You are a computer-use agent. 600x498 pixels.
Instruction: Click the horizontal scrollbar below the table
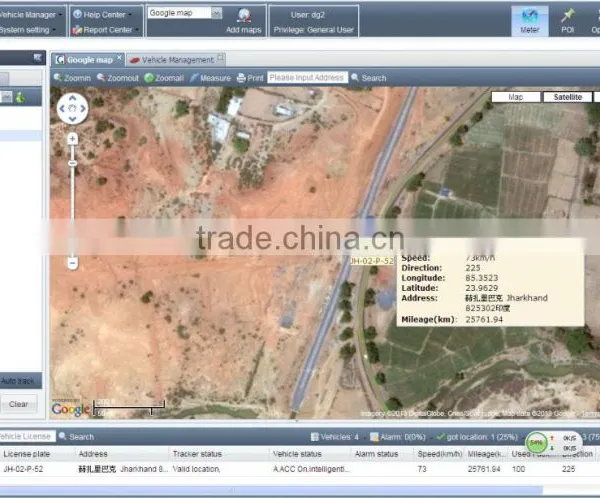(x=271, y=490)
